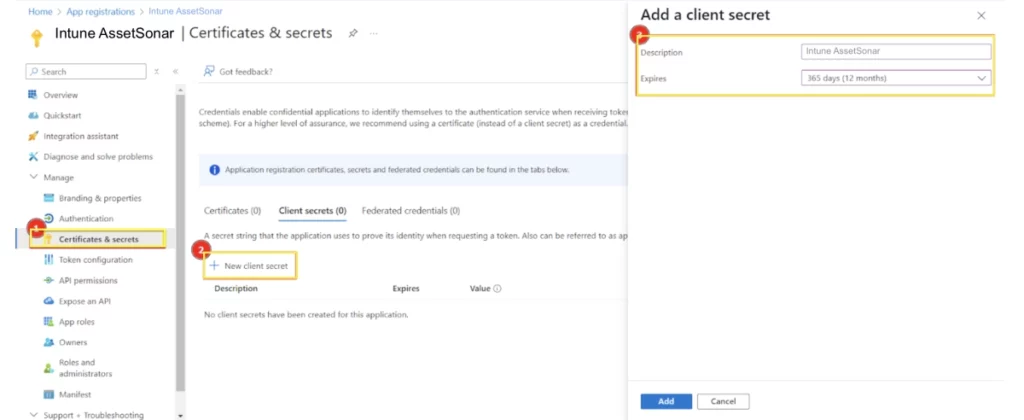The height and width of the screenshot is (420, 1024).
Task: Click the App registrations breadcrumb link
Action: (x=101, y=11)
